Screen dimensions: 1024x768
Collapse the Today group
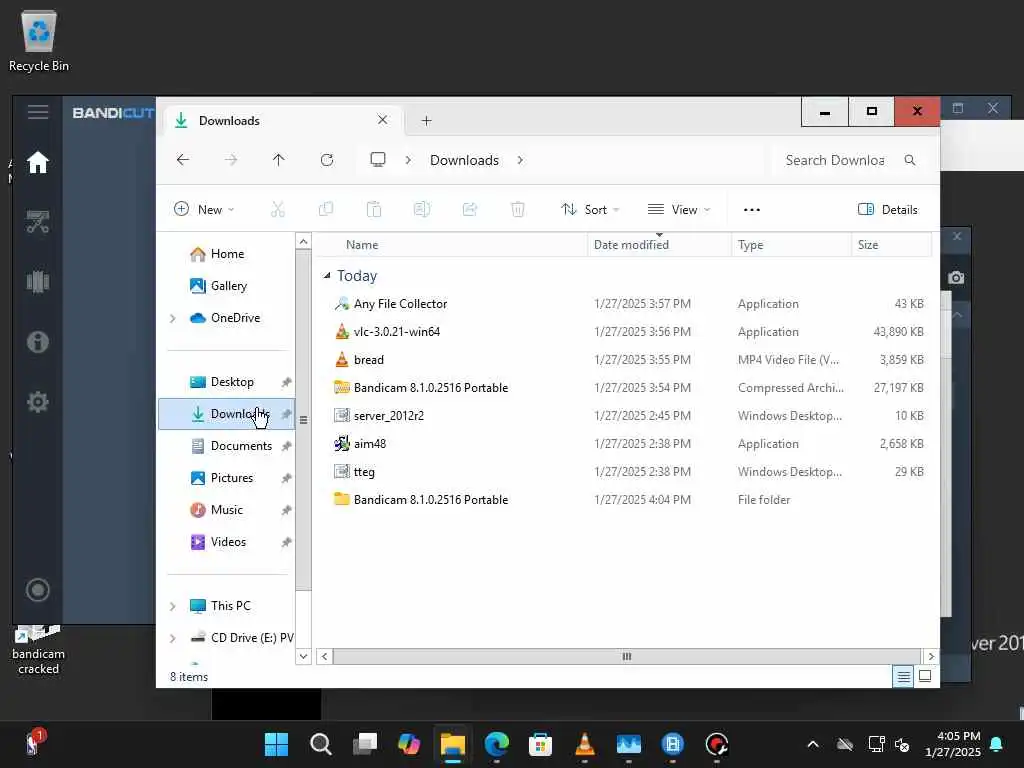tap(327, 276)
